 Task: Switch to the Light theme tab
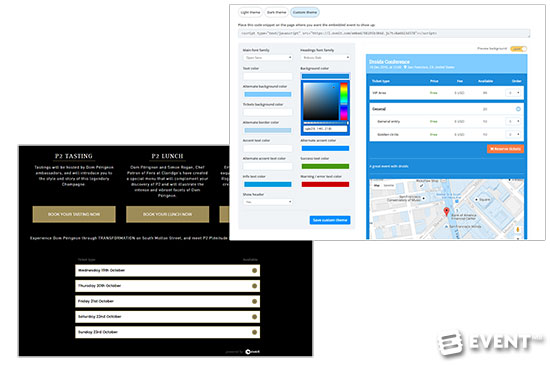[x=250, y=12]
